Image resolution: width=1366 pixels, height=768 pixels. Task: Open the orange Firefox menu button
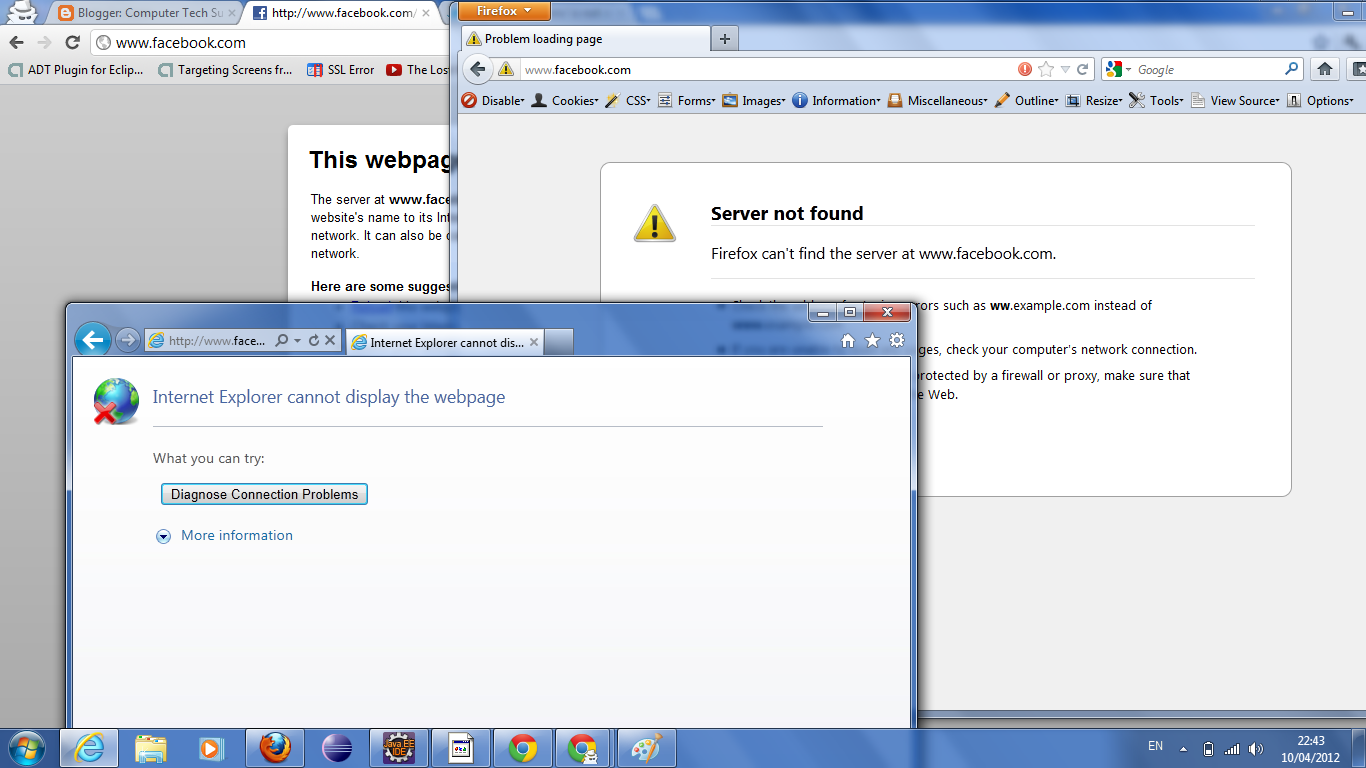coord(504,11)
